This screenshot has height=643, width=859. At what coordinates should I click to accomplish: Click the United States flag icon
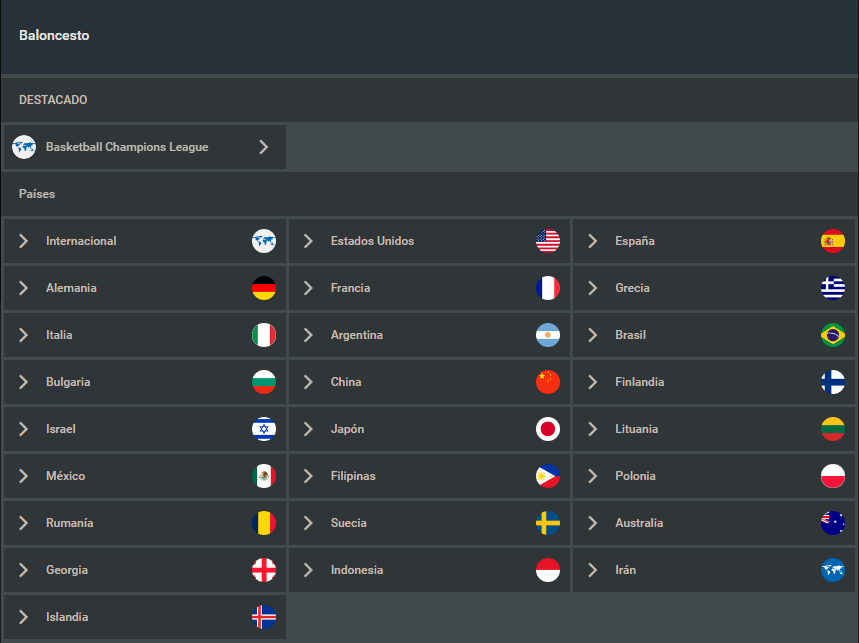(x=548, y=241)
